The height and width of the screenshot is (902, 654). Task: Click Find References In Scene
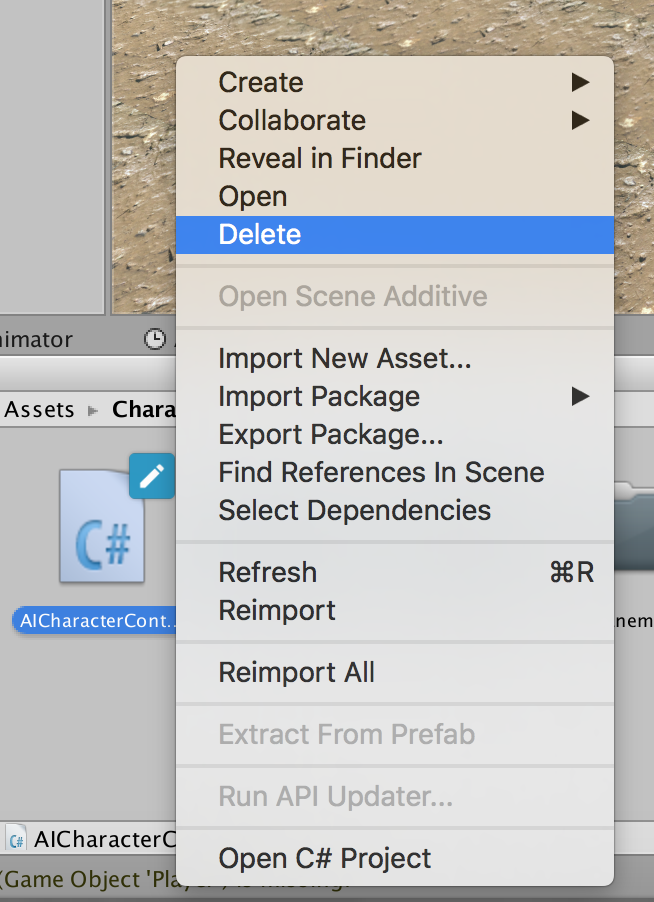click(x=381, y=472)
